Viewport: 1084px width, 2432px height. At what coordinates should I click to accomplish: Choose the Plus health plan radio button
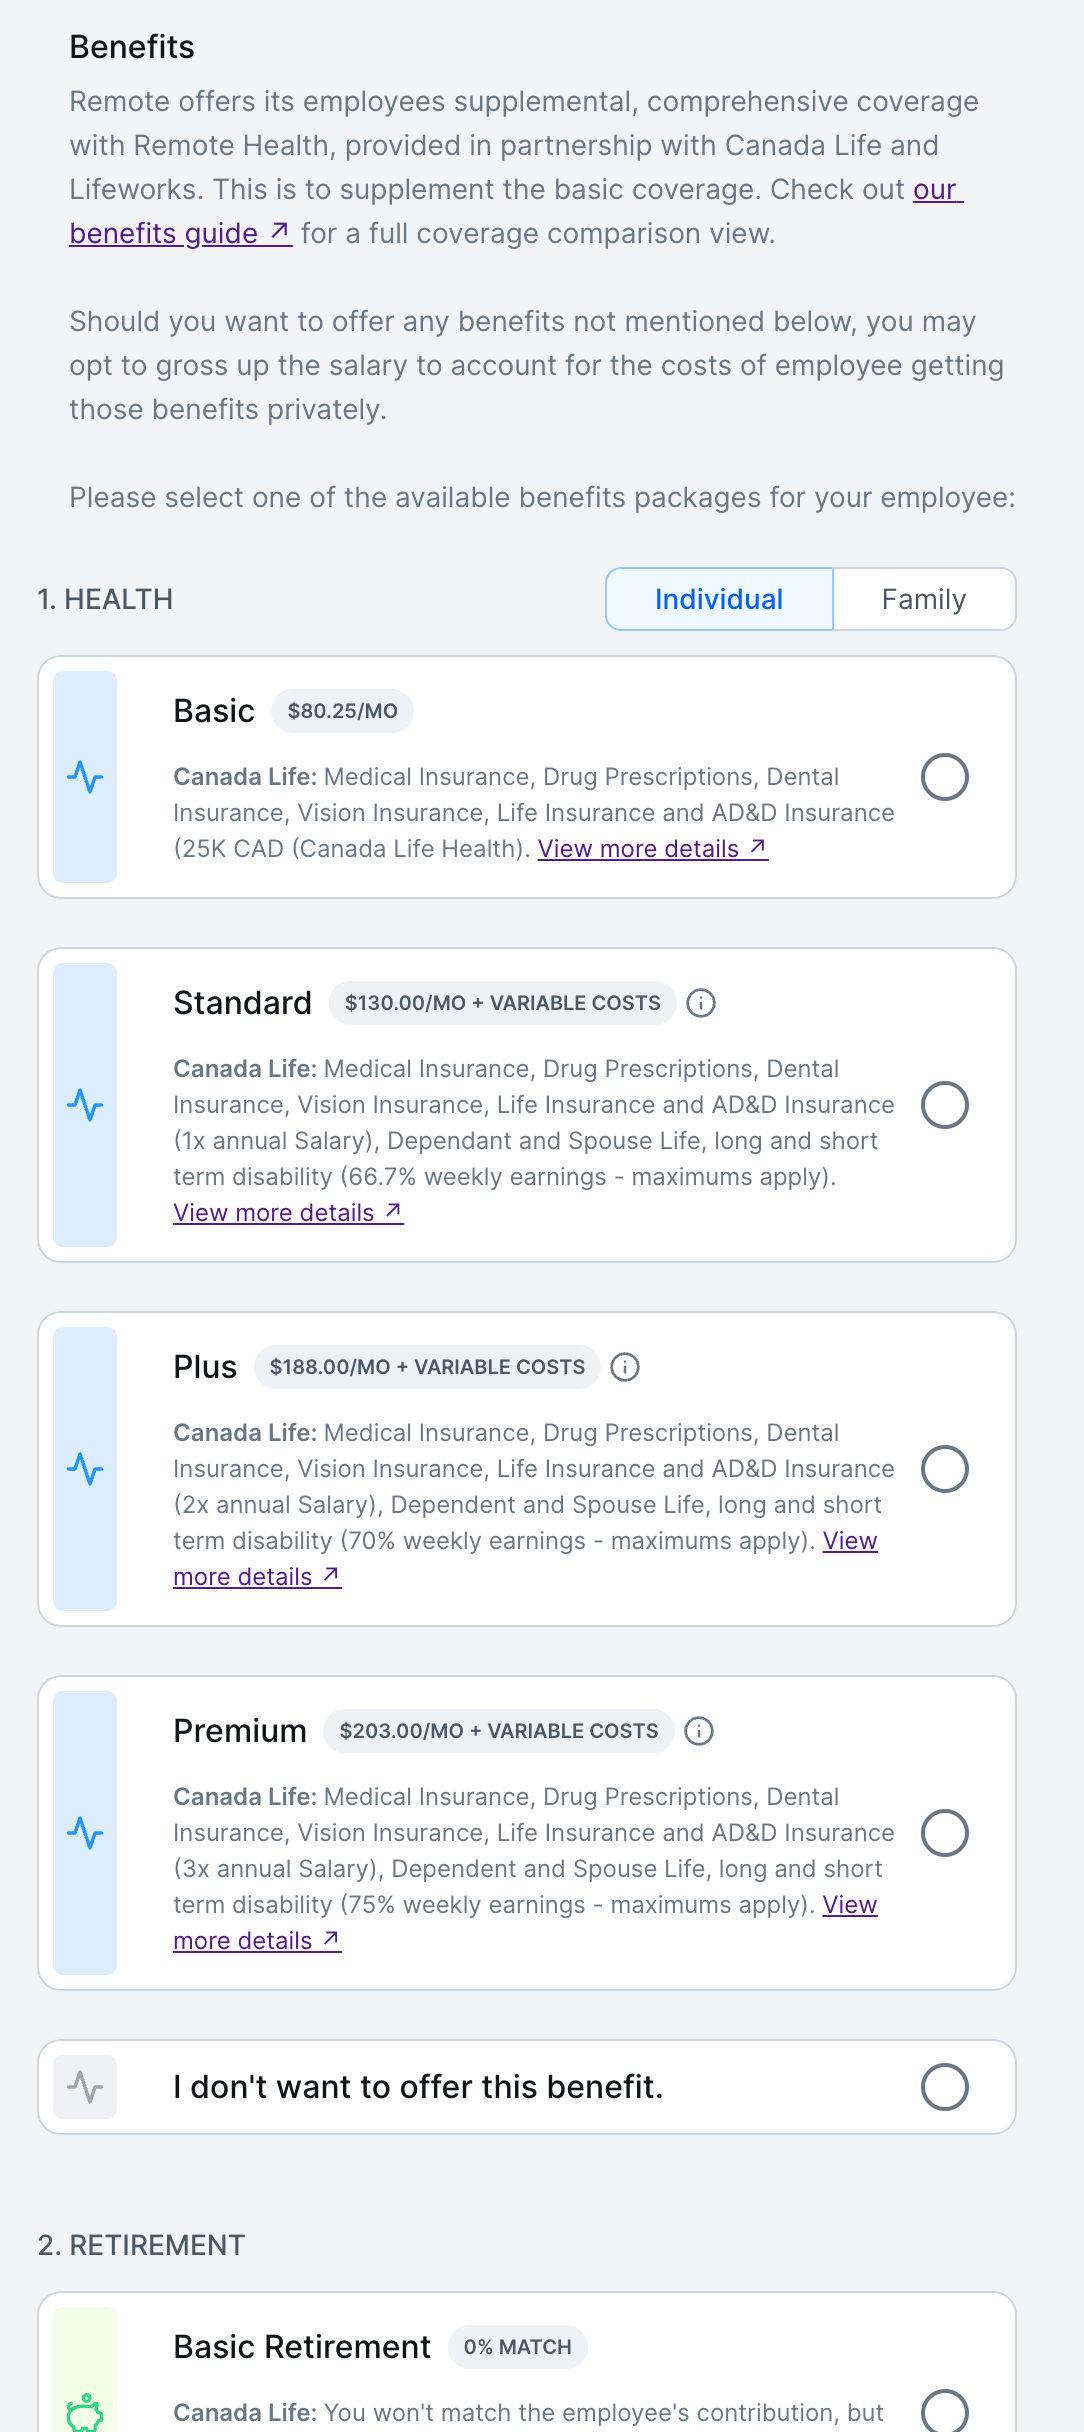pyautogui.click(x=945, y=1469)
